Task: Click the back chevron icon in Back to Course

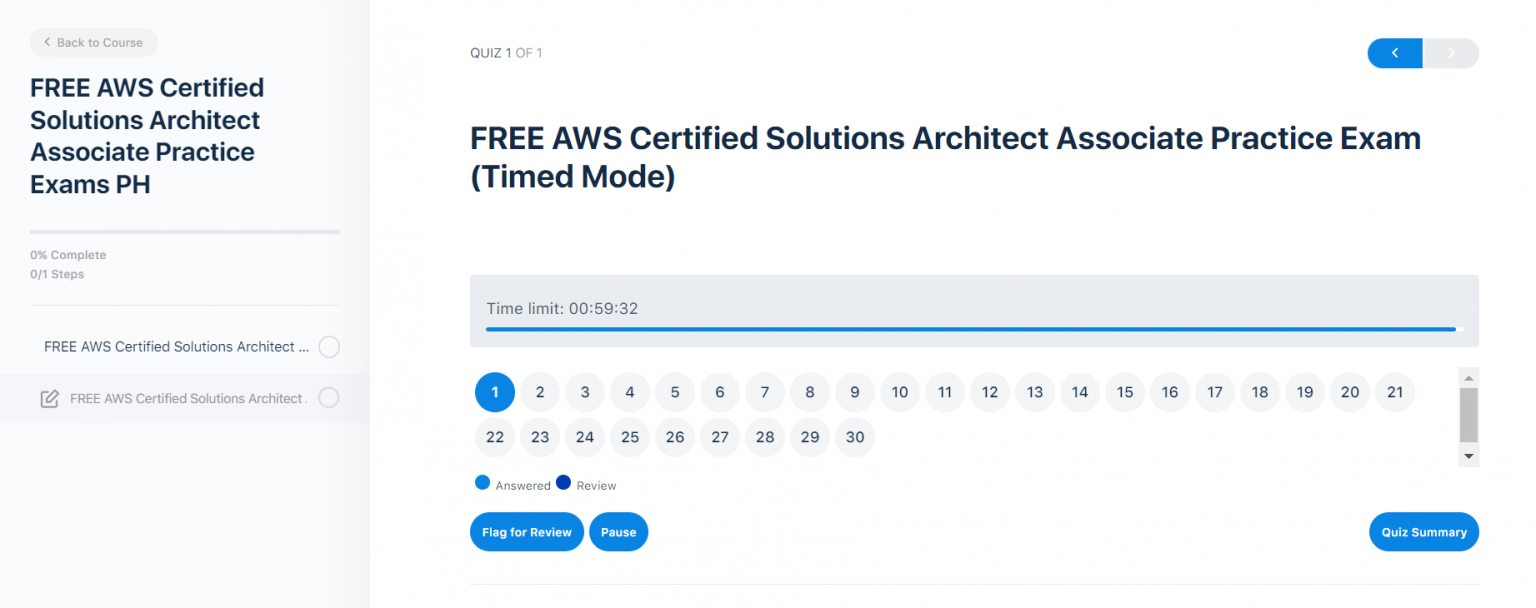Action: (46, 42)
